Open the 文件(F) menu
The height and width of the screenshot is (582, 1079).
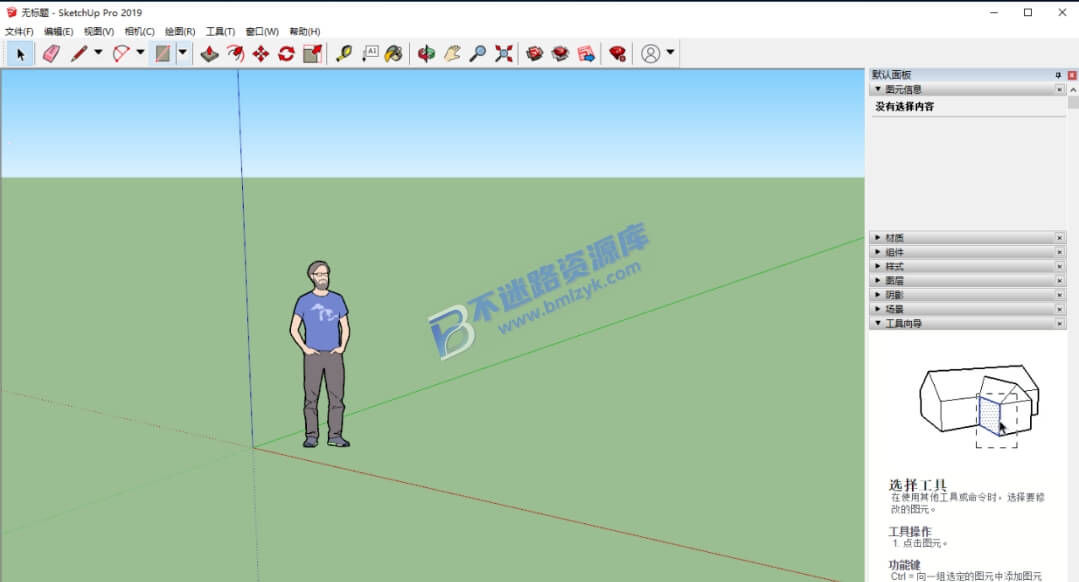pos(19,32)
